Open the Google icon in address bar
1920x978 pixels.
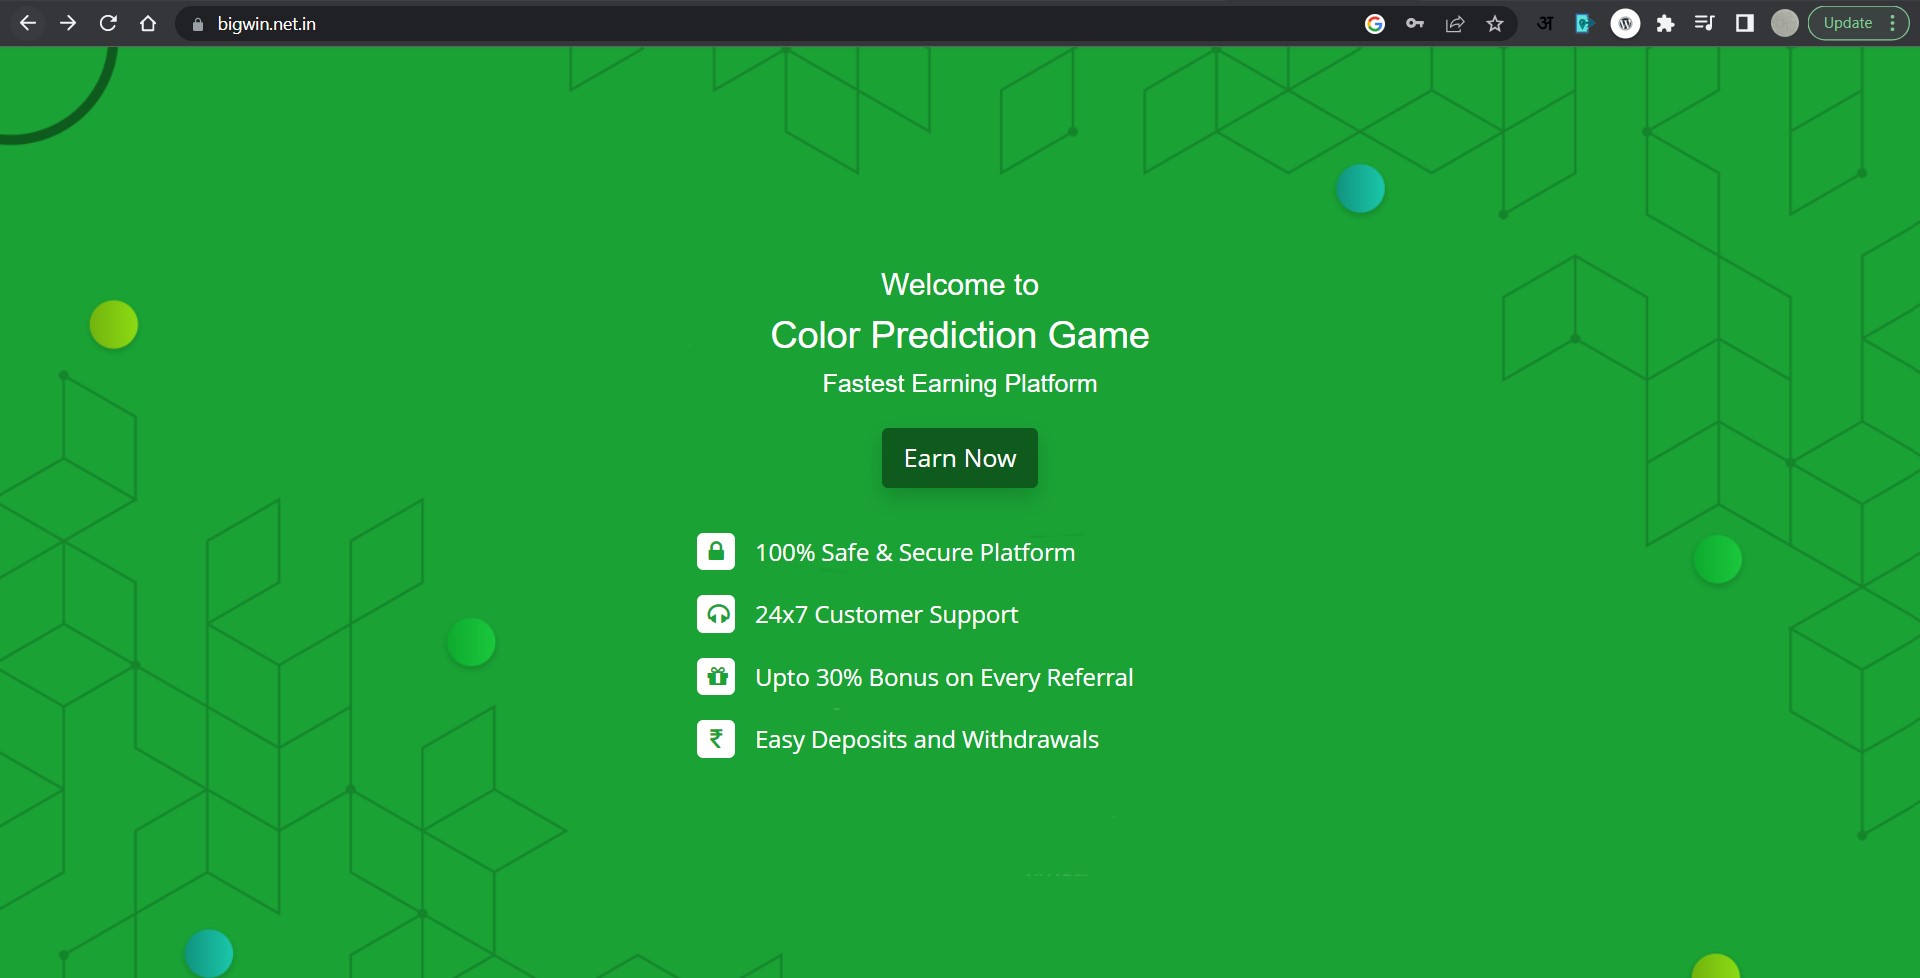1375,24
